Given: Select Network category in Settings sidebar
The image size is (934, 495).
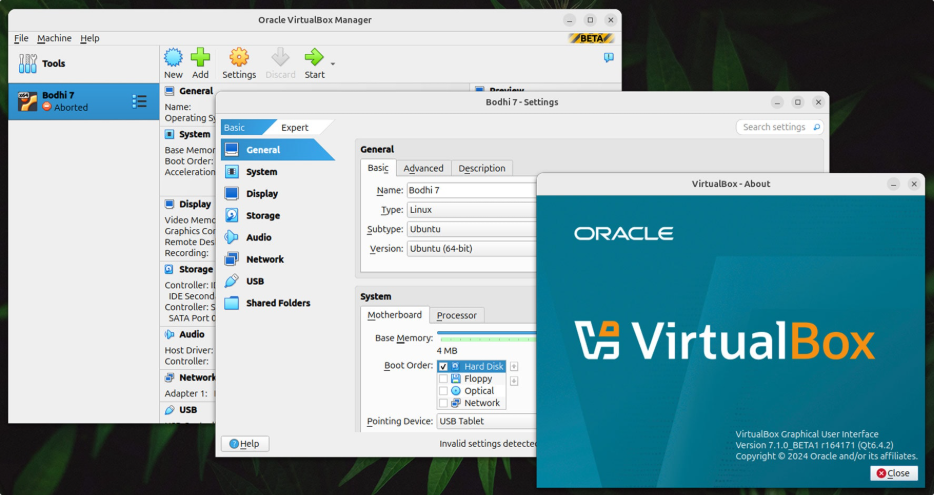Looking at the screenshot, I should coord(278,259).
